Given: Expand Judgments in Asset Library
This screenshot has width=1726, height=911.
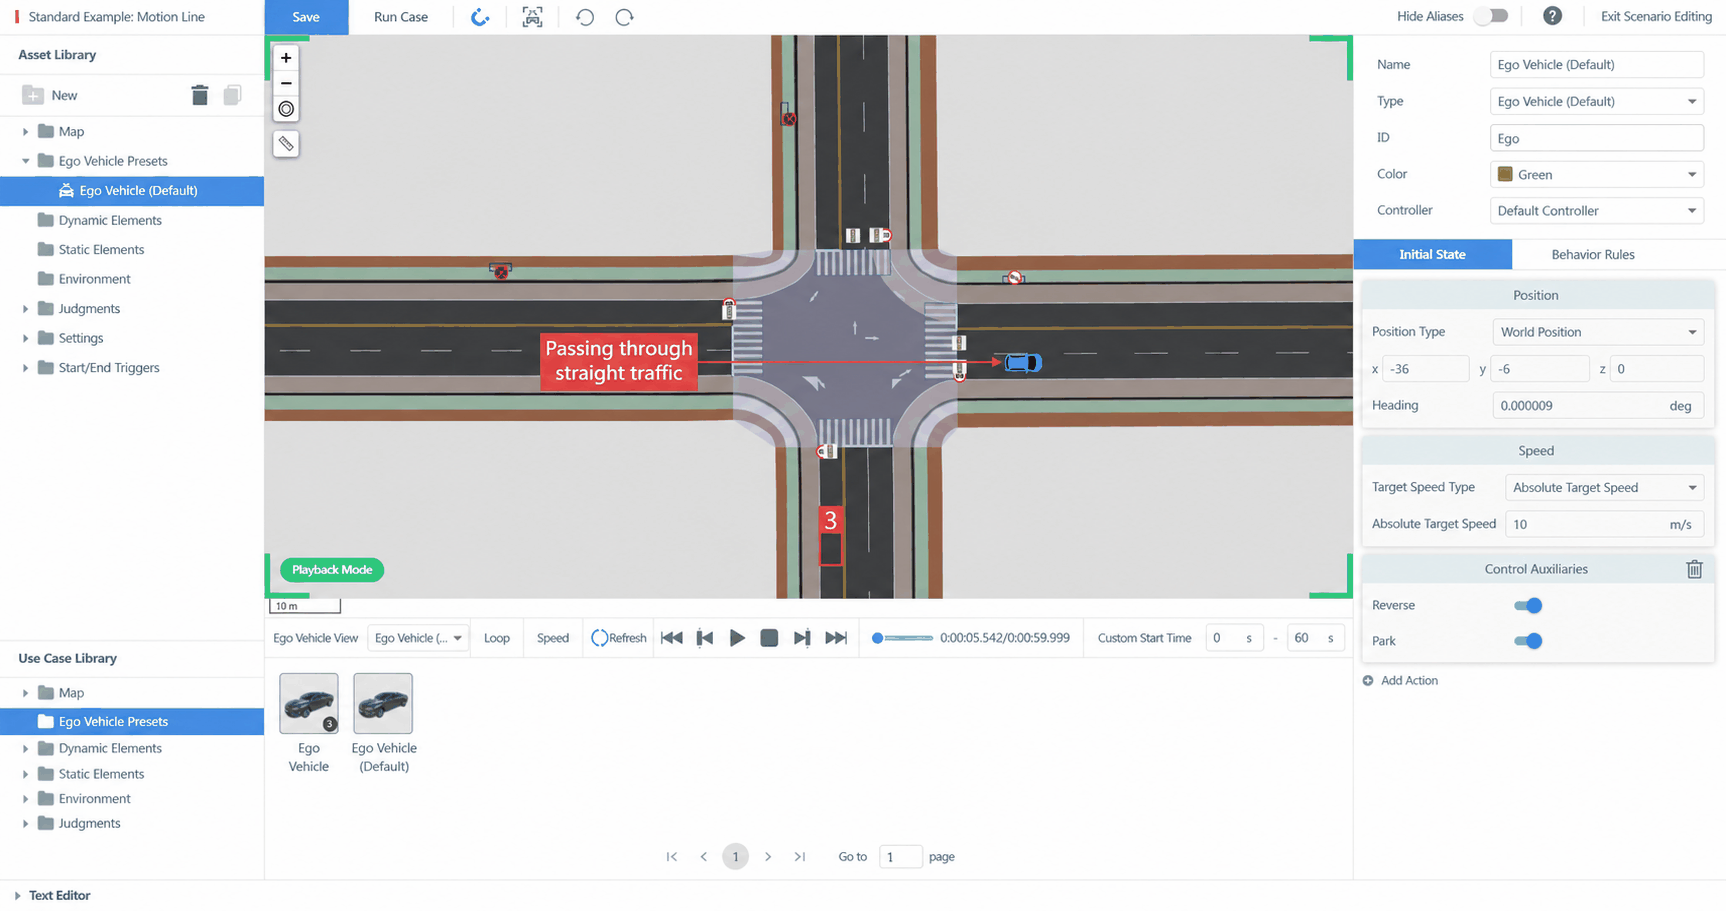Looking at the screenshot, I should point(26,309).
